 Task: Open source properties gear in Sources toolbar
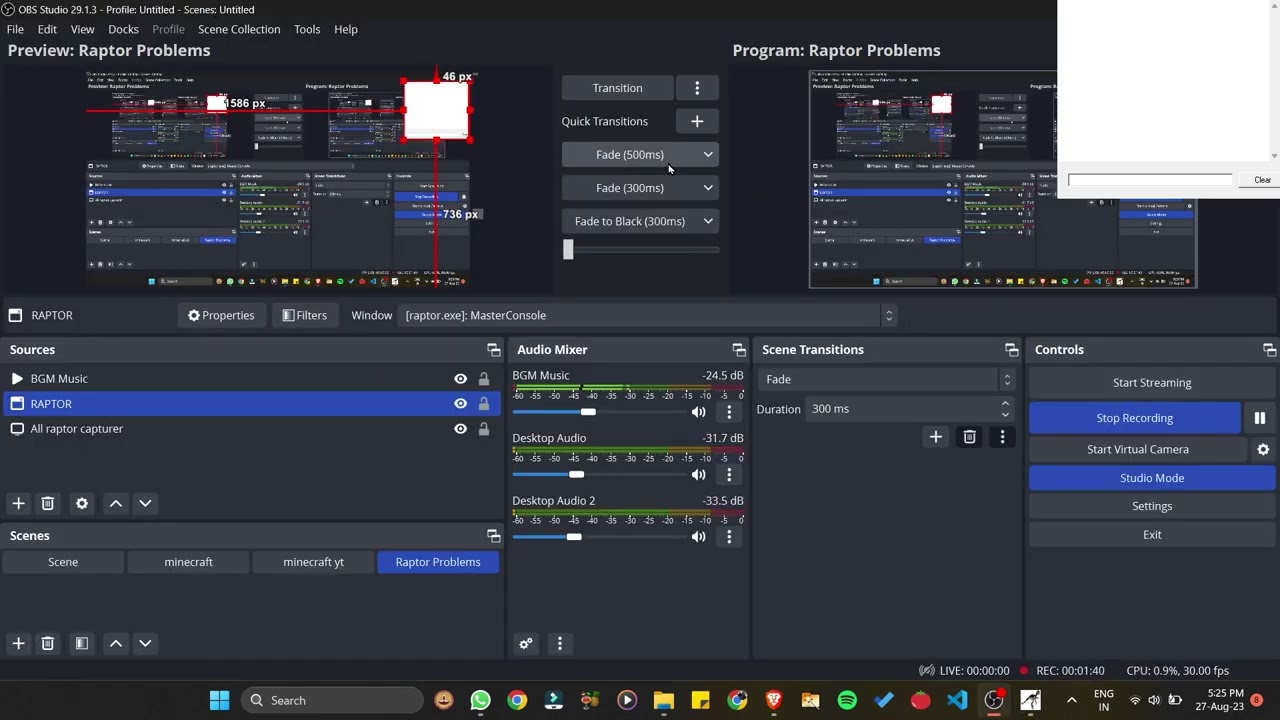[82, 504]
